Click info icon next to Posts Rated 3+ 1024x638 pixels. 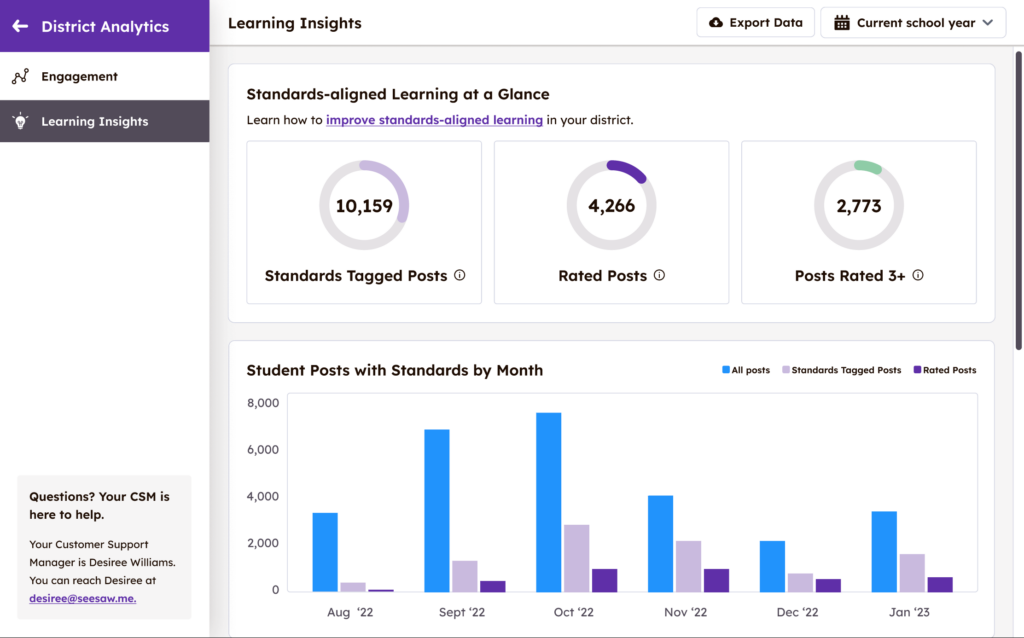918,275
